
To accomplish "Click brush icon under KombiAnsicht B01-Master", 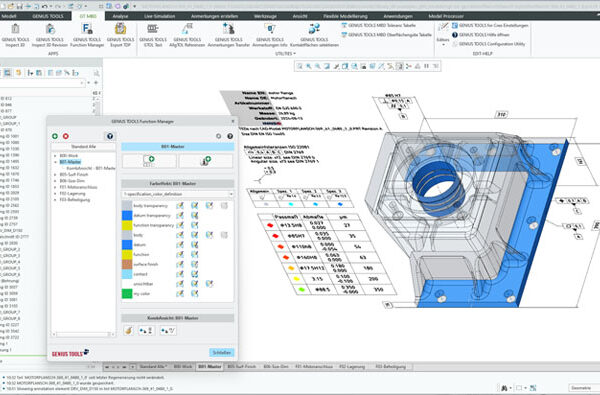I will (129, 330).
